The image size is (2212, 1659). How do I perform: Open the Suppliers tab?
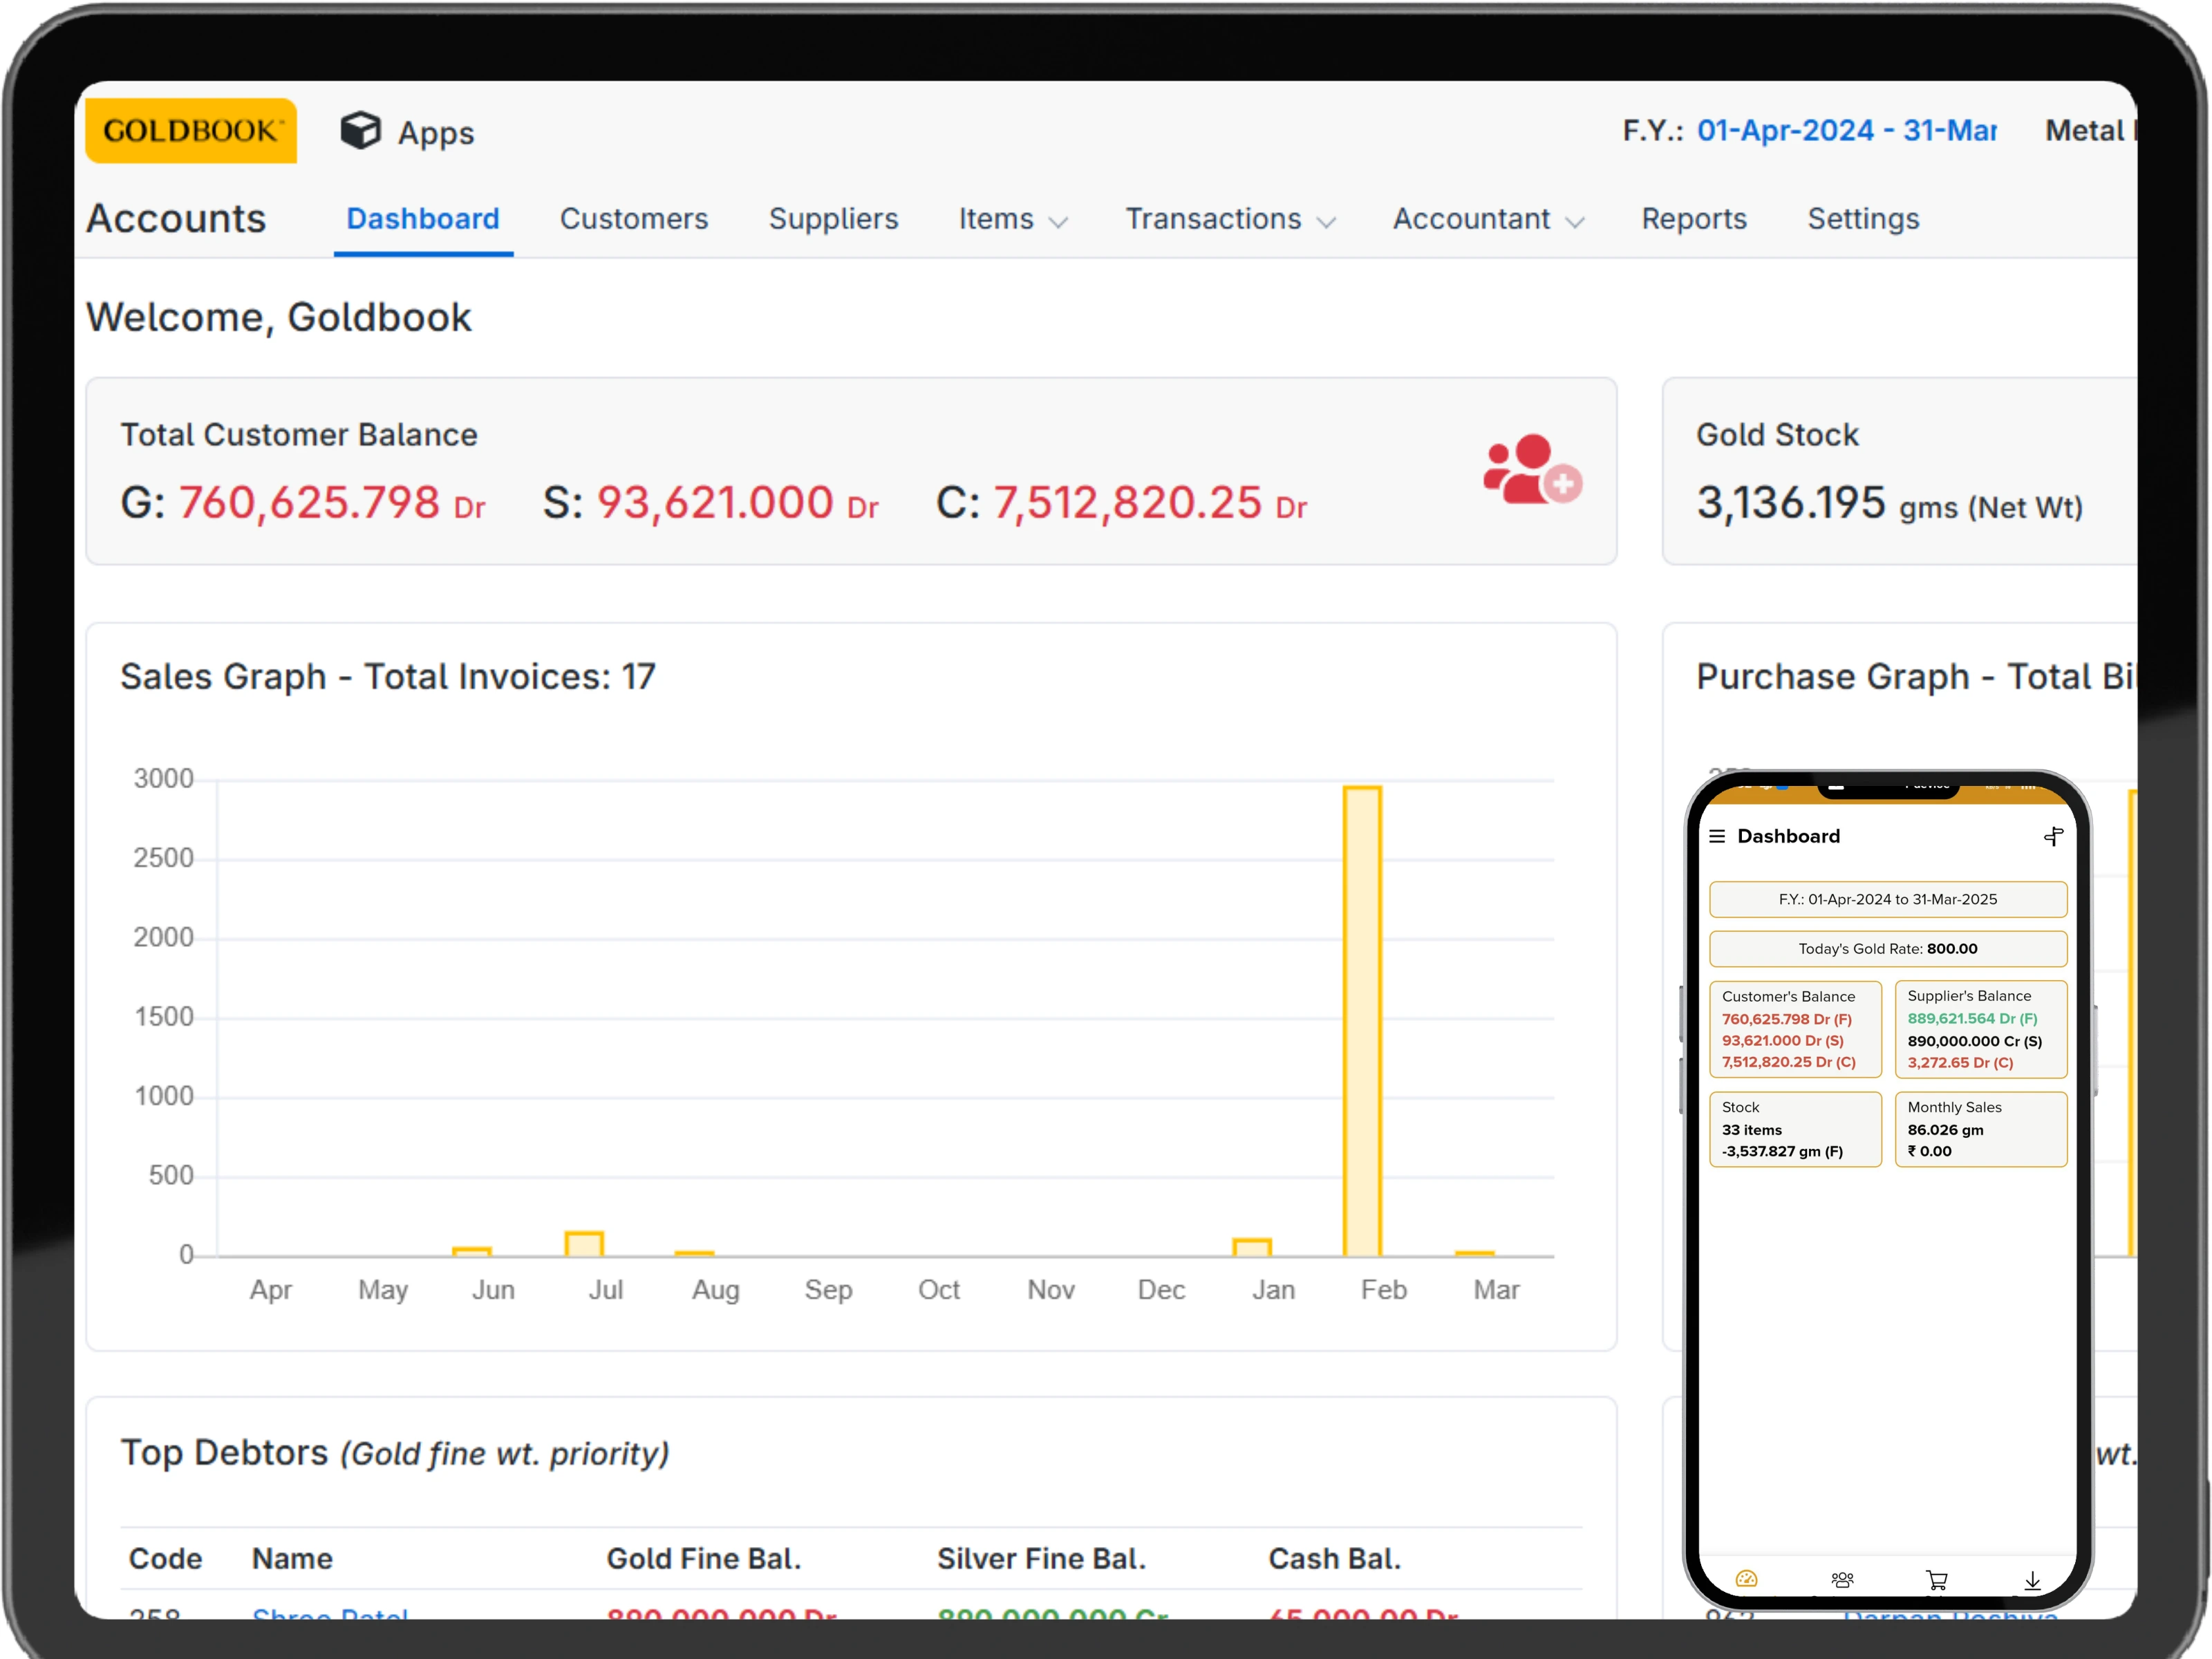[x=833, y=219]
